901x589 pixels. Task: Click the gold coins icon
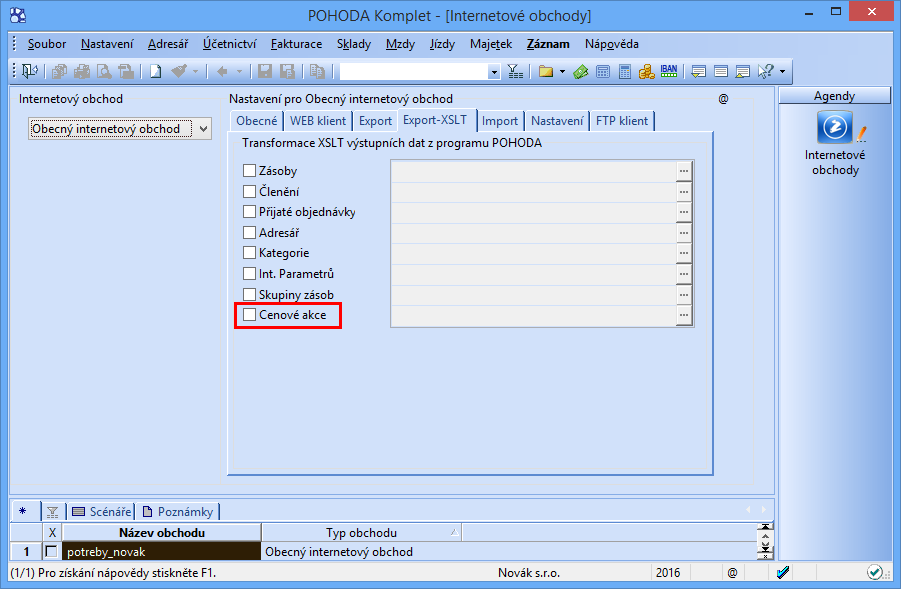646,71
